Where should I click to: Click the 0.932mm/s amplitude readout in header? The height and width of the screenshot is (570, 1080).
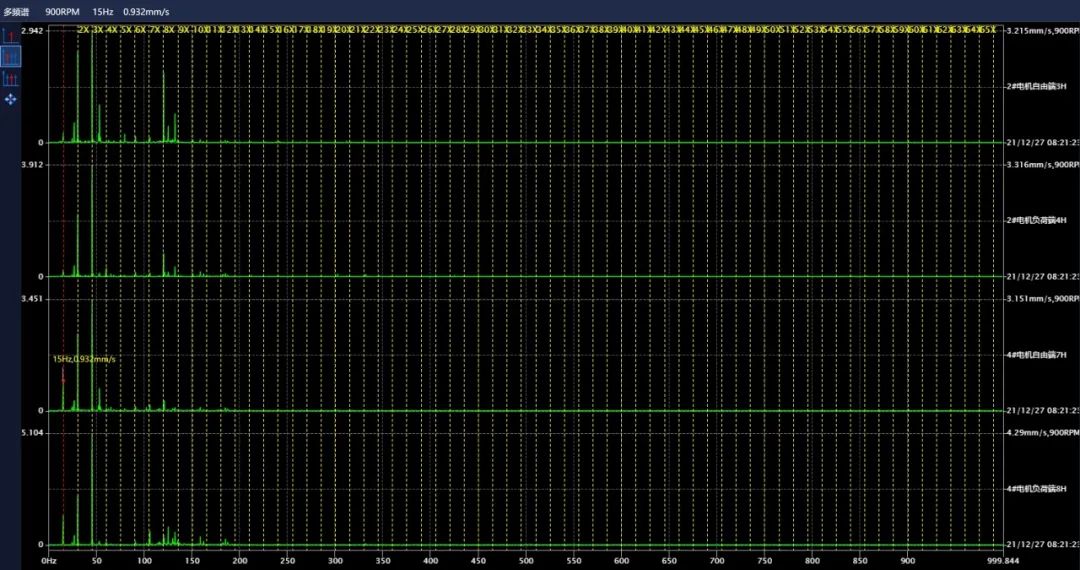click(x=145, y=11)
